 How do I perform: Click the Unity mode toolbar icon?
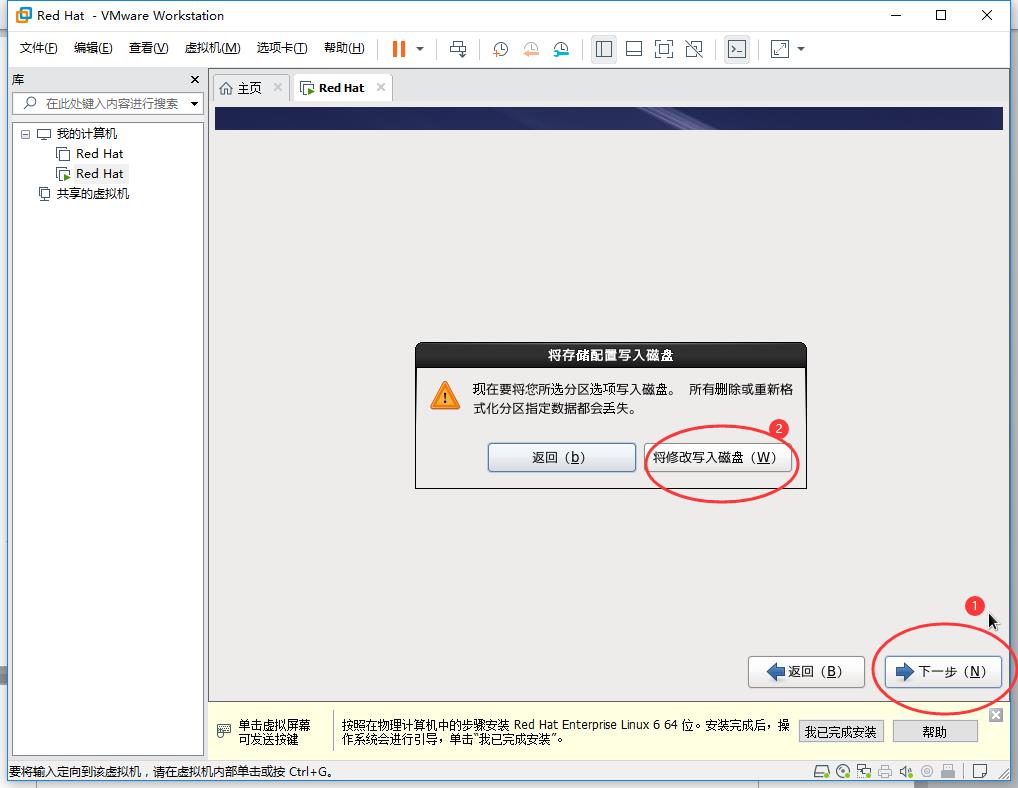tap(694, 49)
